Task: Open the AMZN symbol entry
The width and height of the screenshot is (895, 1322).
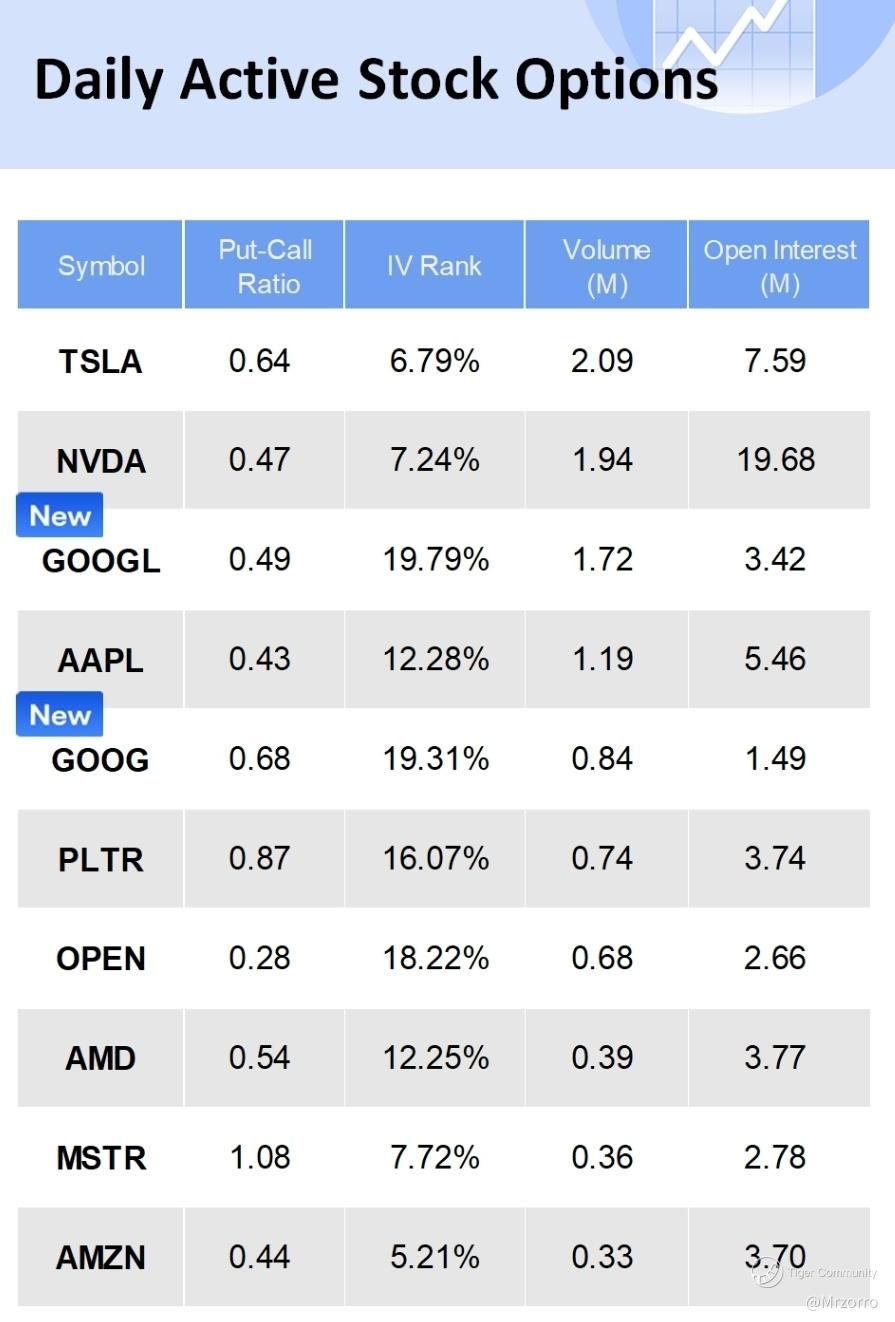Action: click(x=101, y=1257)
